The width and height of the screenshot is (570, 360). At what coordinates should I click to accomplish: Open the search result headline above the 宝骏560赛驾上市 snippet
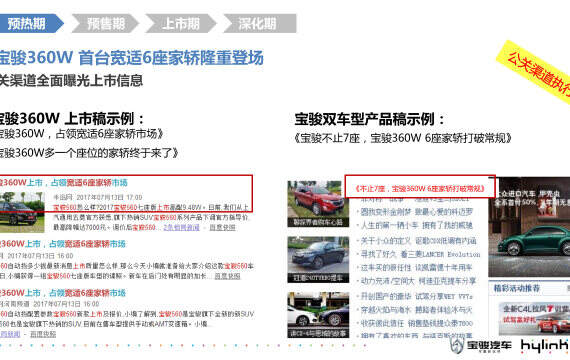click(63, 293)
